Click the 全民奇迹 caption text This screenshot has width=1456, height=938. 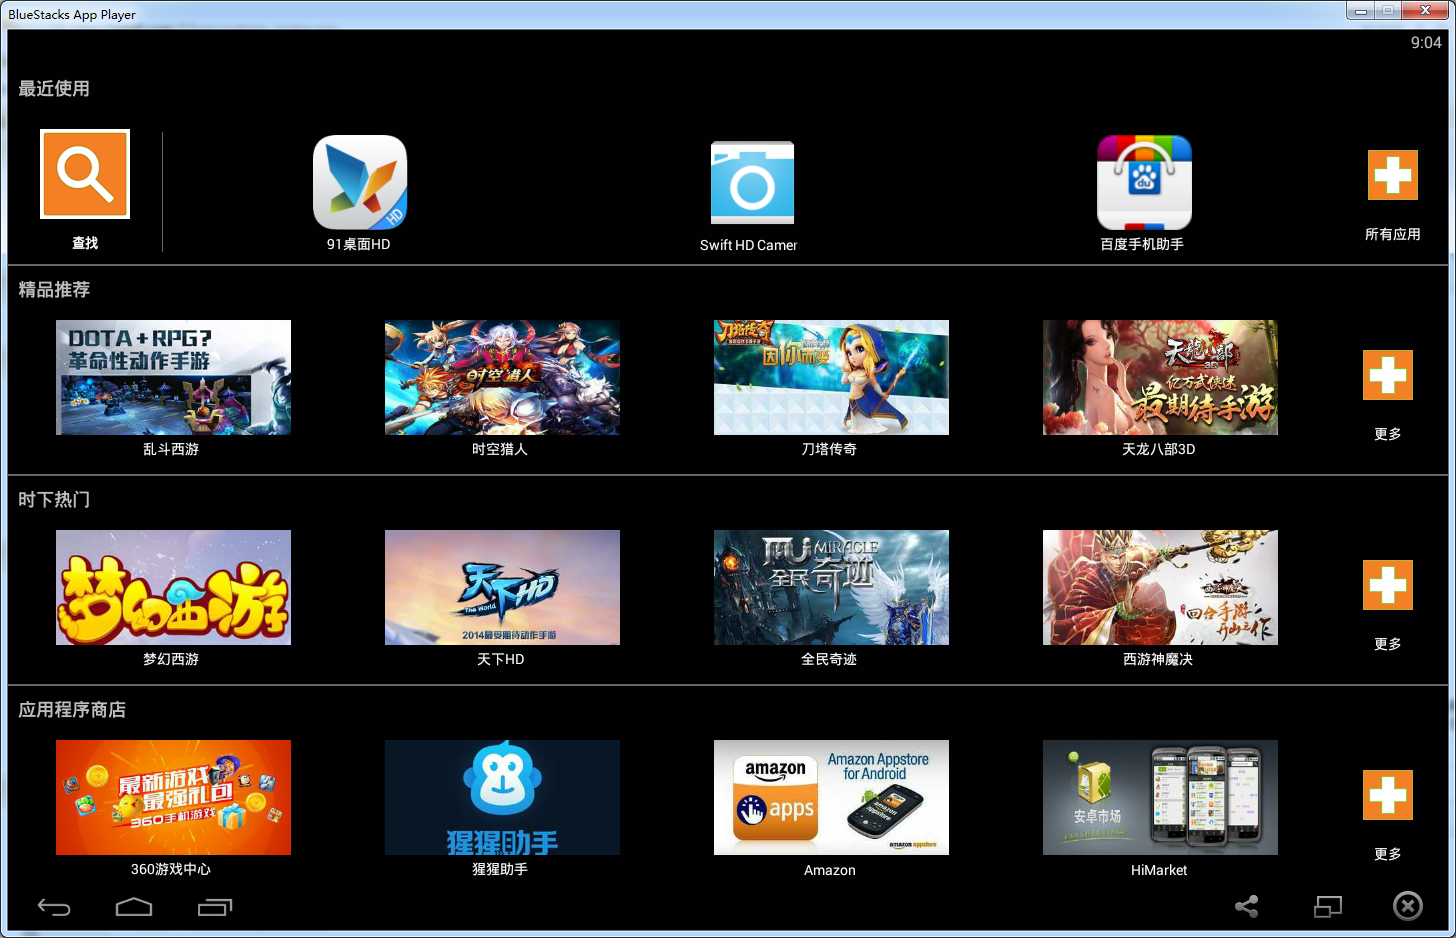coord(829,659)
